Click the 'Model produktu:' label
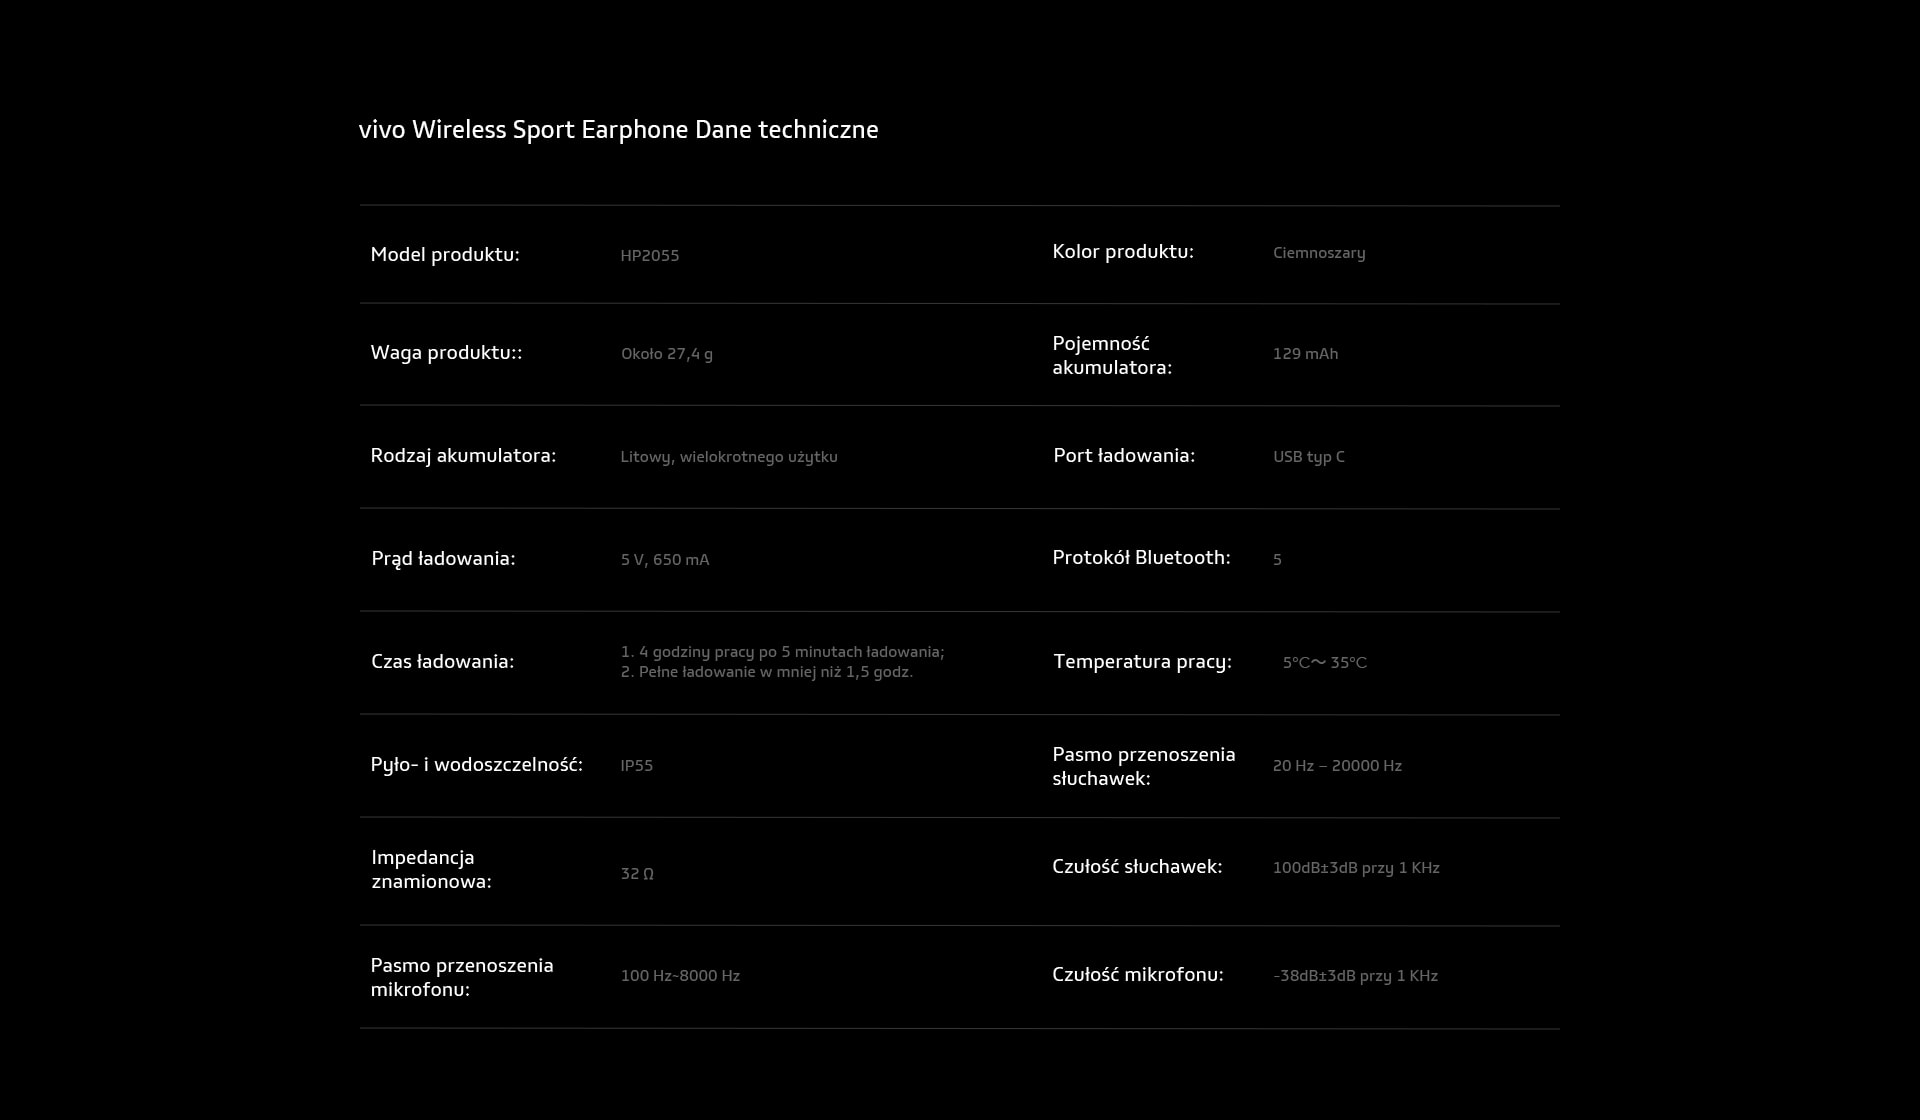Screen dimensions: 1920x1120 point(445,255)
